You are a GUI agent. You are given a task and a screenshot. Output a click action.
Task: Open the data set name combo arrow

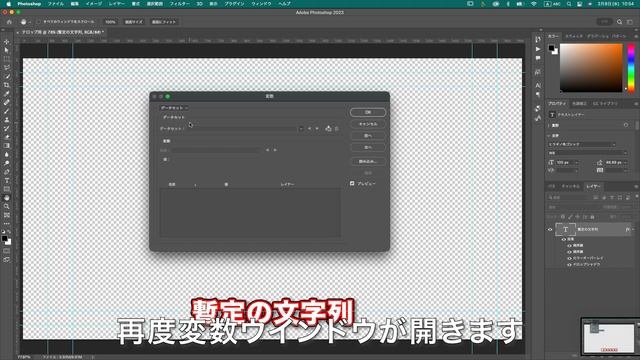coord(301,129)
